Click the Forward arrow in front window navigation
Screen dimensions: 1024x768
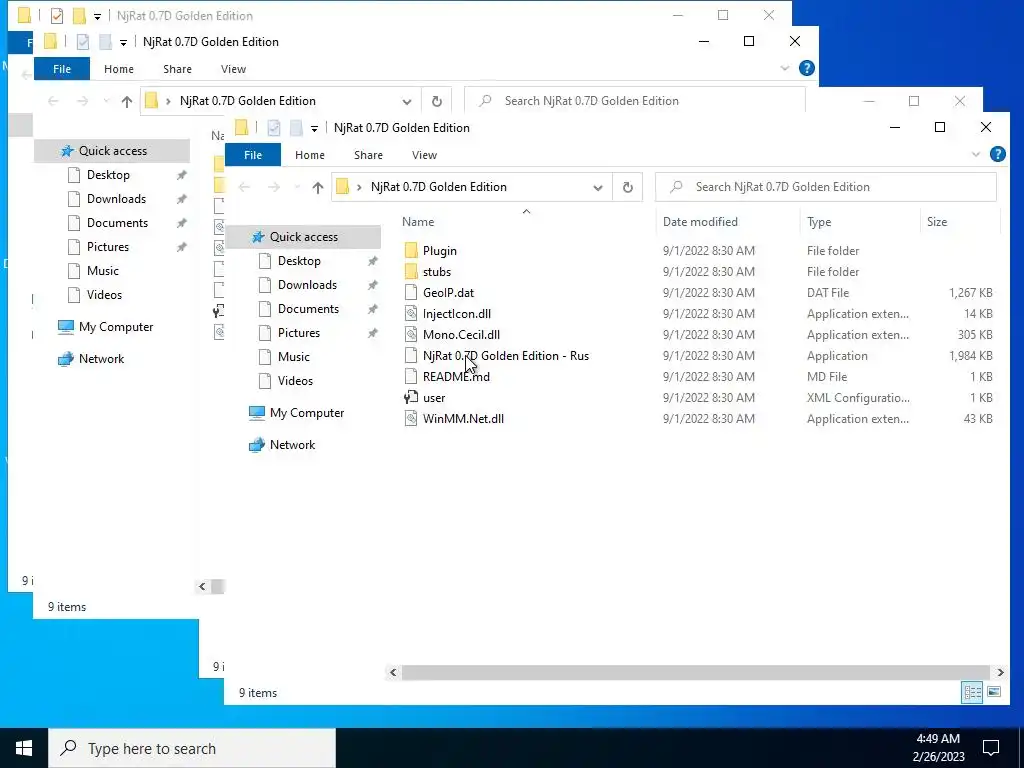[274, 187]
